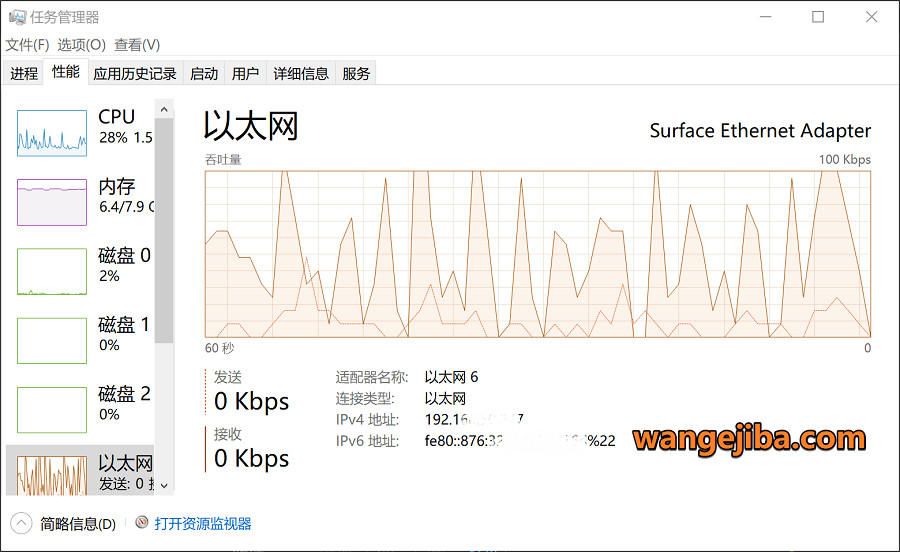The width and height of the screenshot is (900, 552).
Task: Switch to the 应用历史记录 tab
Action: [x=135, y=73]
